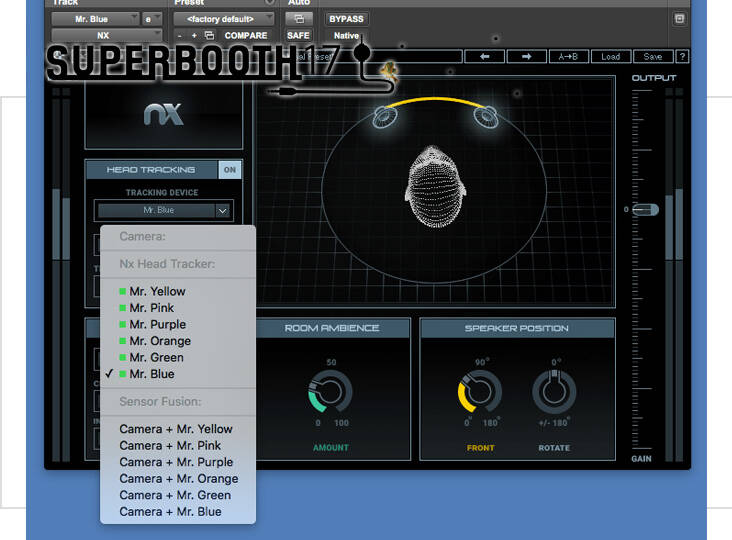Click the right virtual speaker icon
This screenshot has height=540, width=732.
tap(486, 117)
